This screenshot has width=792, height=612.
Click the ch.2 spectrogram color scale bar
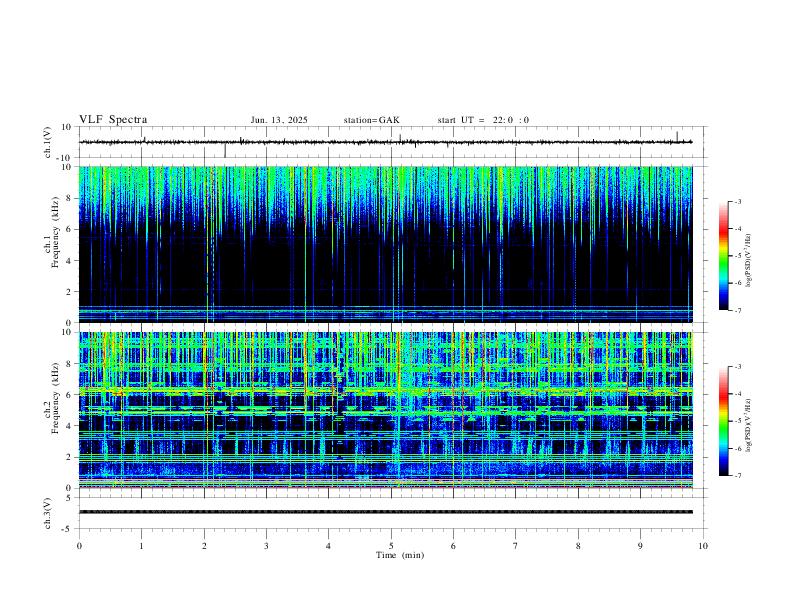[724, 421]
